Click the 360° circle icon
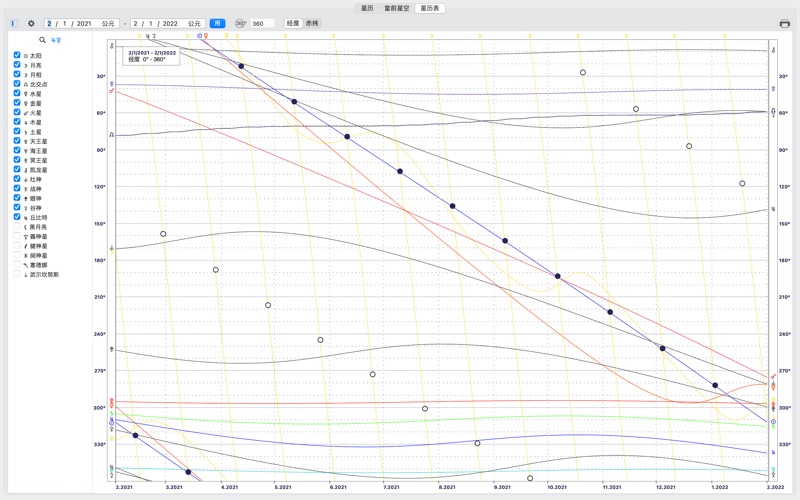Screen dimensions: 800x500 pyautogui.click(x=241, y=23)
